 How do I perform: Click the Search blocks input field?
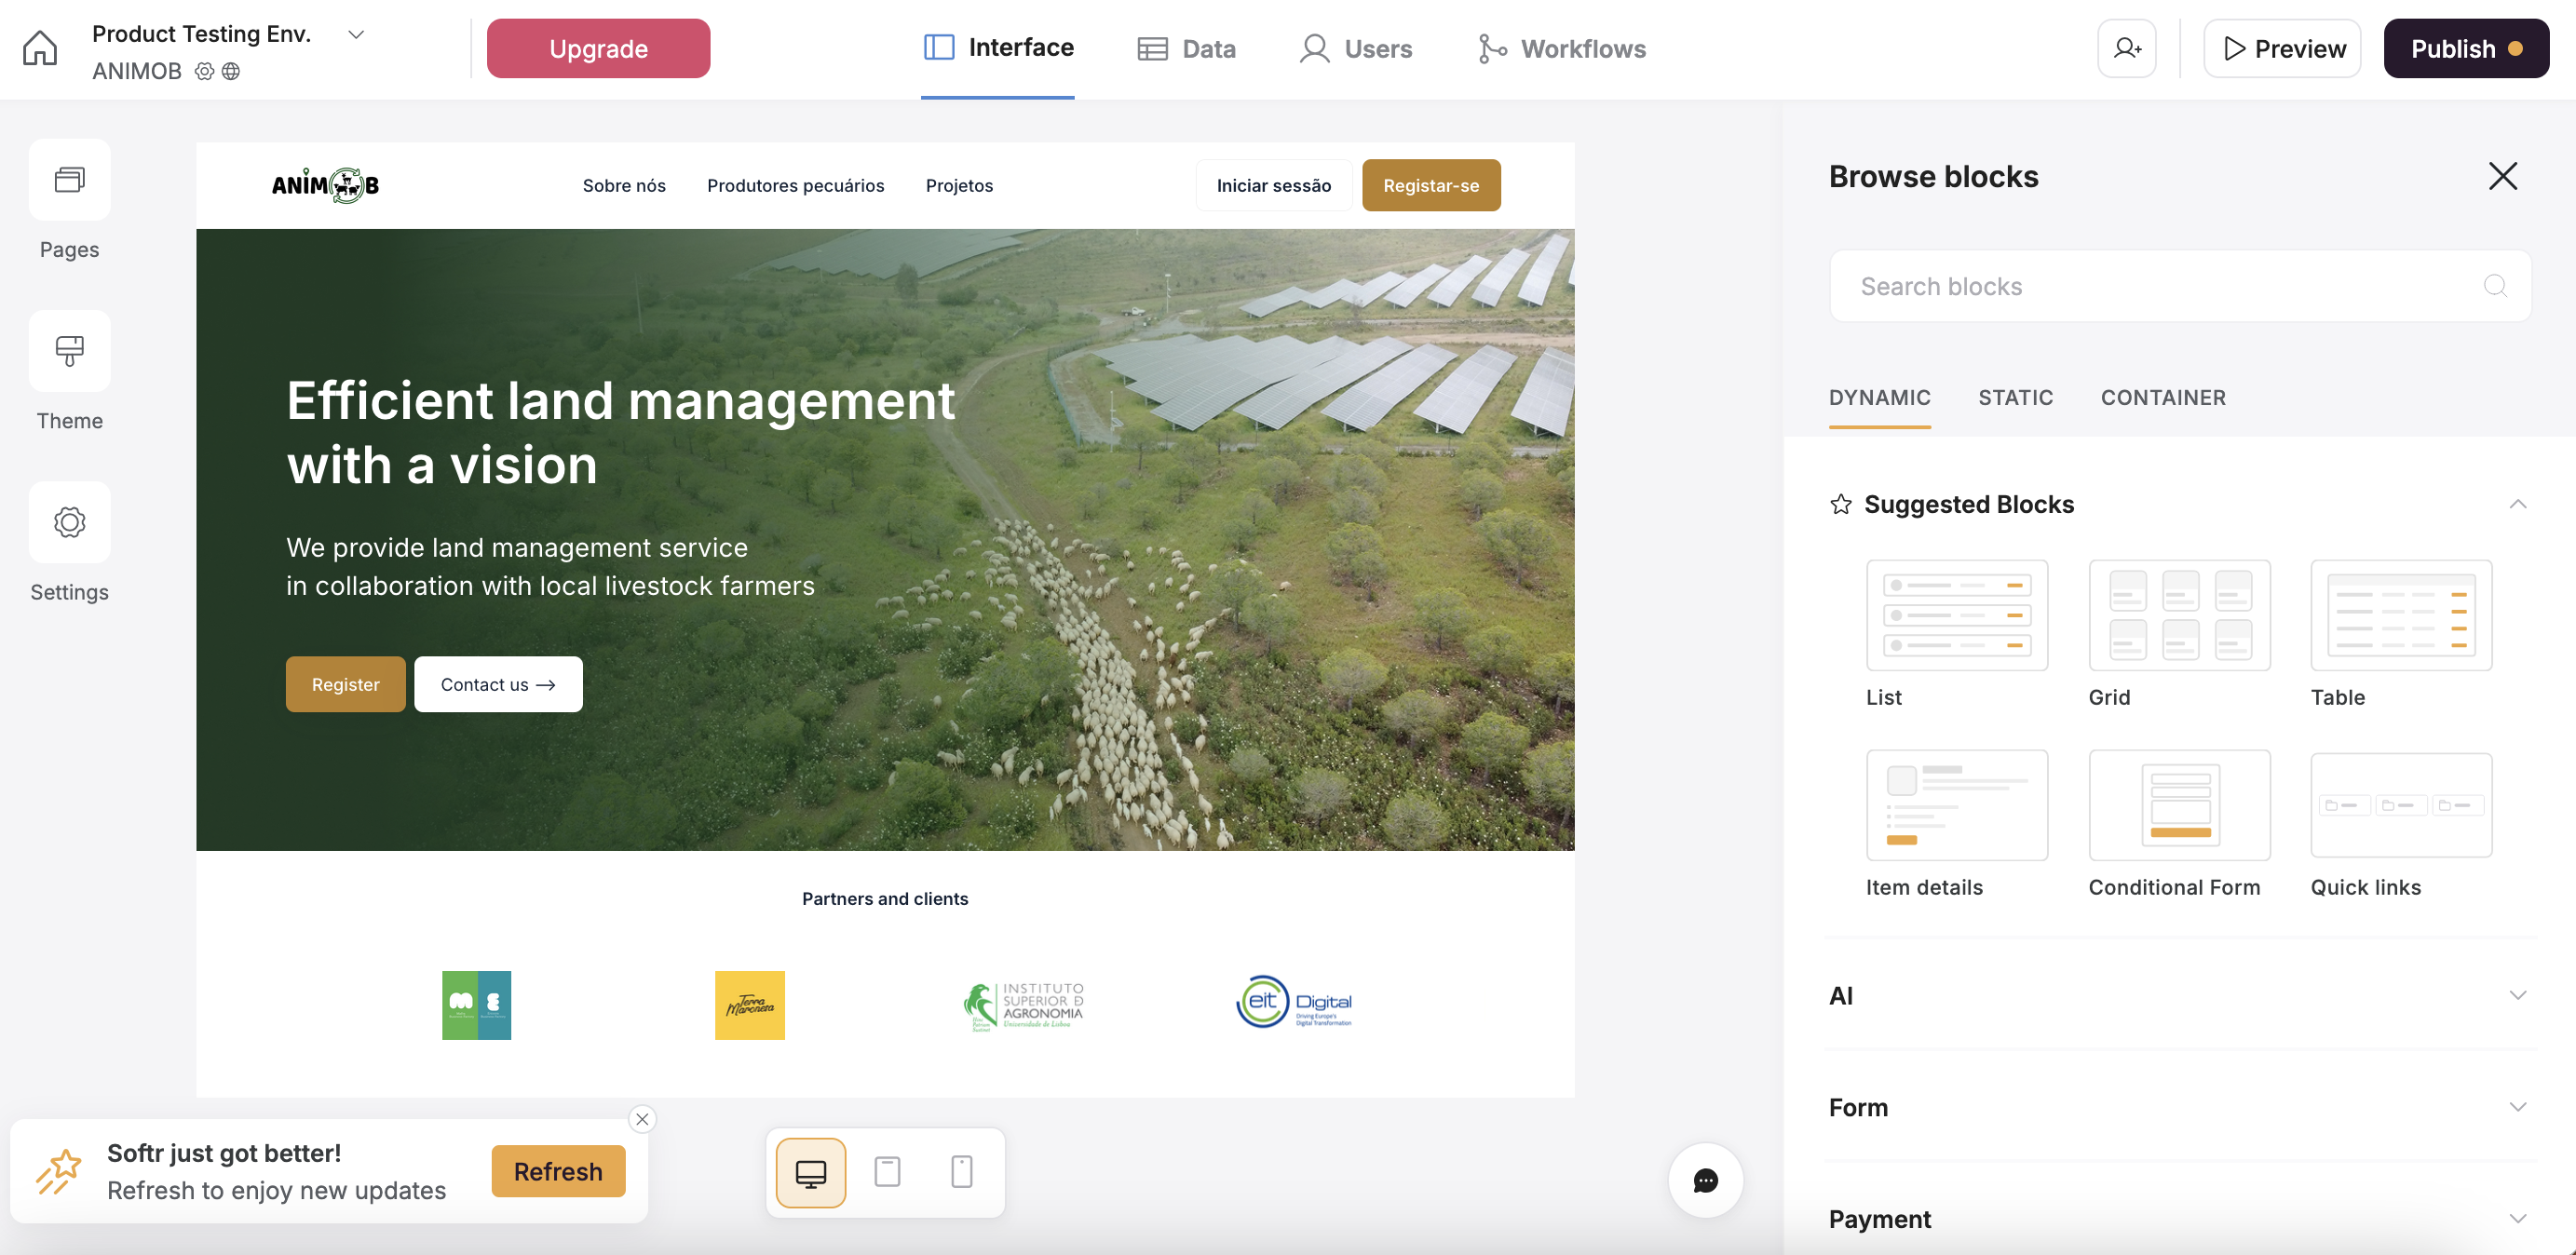pos(2100,286)
